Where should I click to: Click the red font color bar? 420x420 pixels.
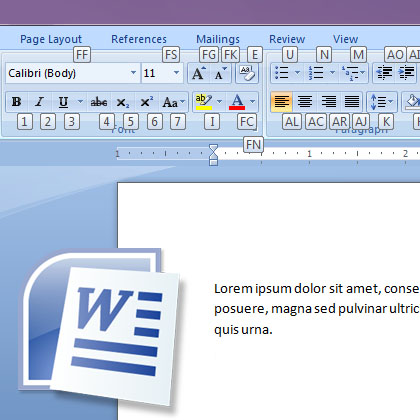(x=237, y=108)
